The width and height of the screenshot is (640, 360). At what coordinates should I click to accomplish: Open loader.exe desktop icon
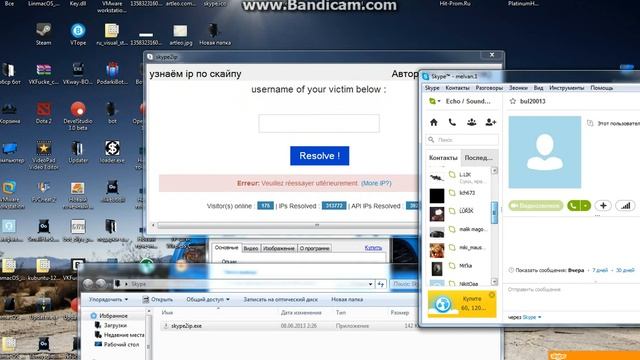[112, 152]
